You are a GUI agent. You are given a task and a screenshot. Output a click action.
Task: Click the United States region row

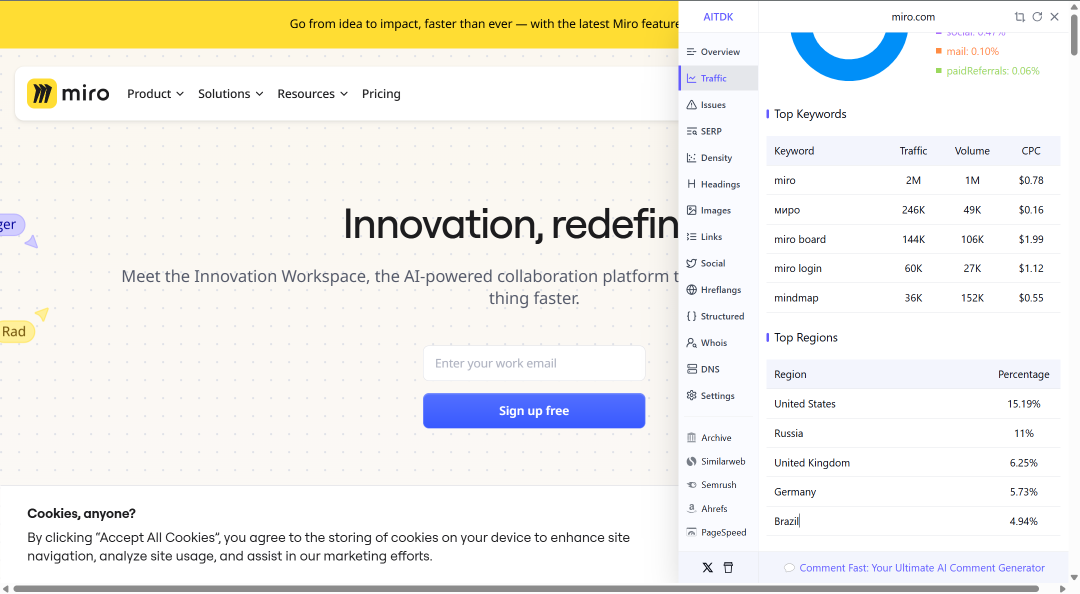[x=913, y=404]
